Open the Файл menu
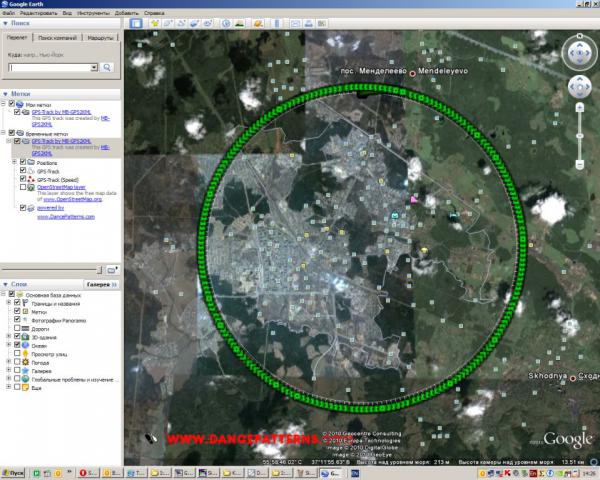This screenshot has height=480, width=600. (8, 13)
